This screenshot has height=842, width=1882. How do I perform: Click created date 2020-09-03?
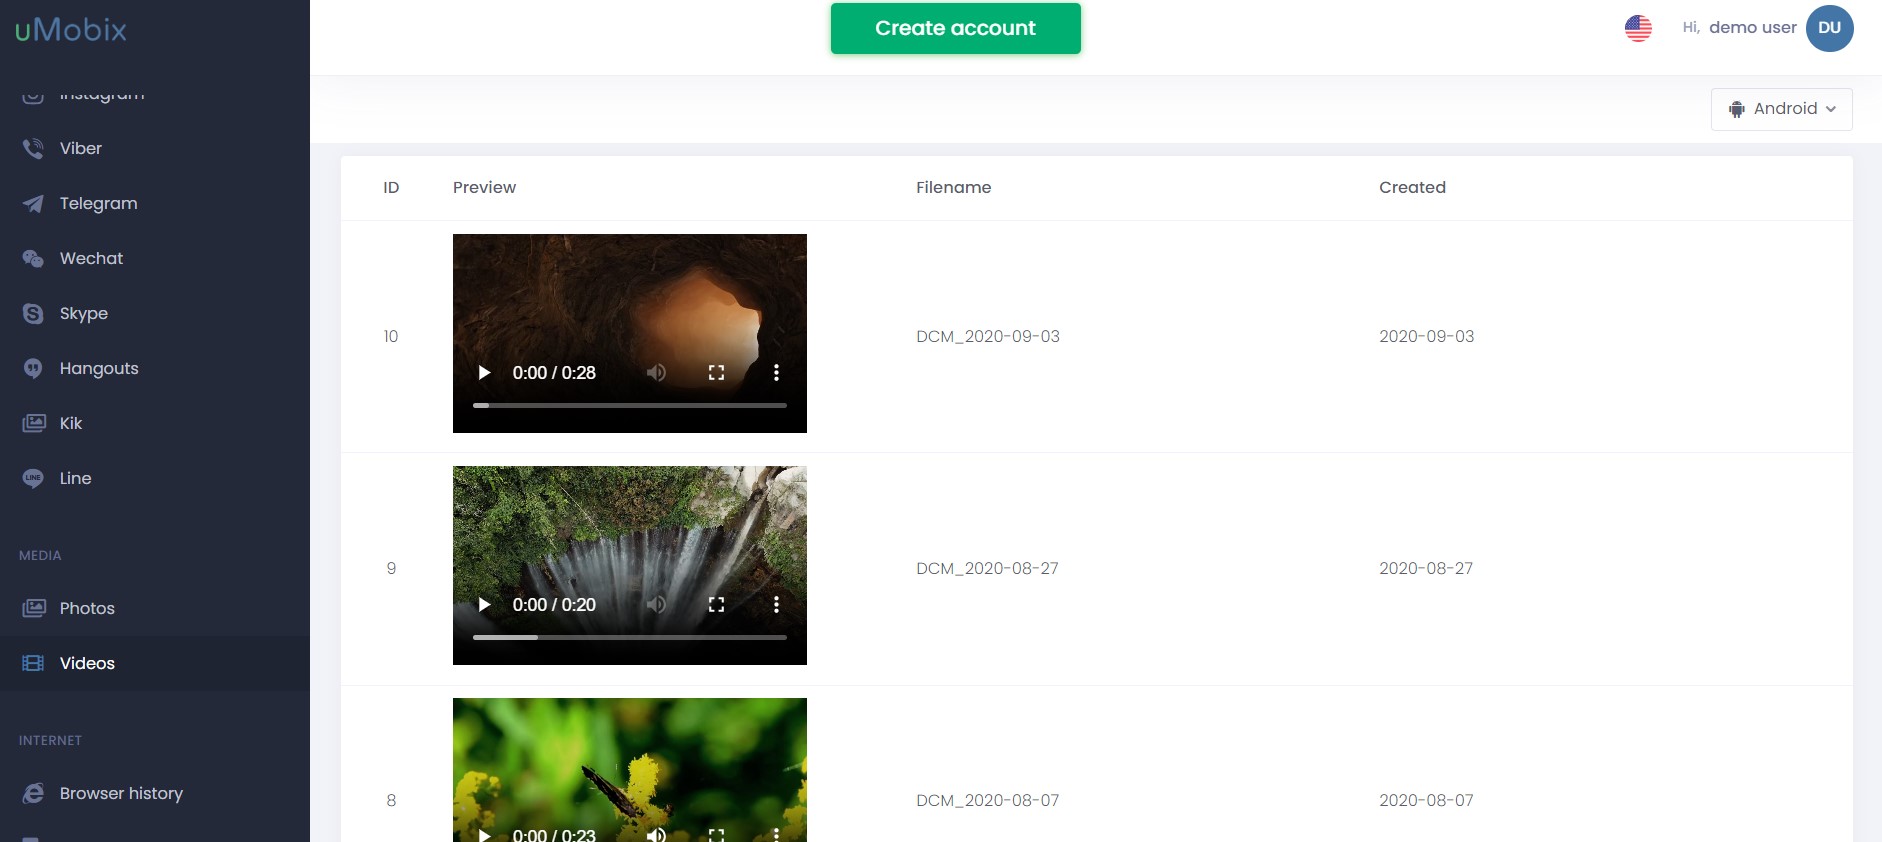point(1426,336)
